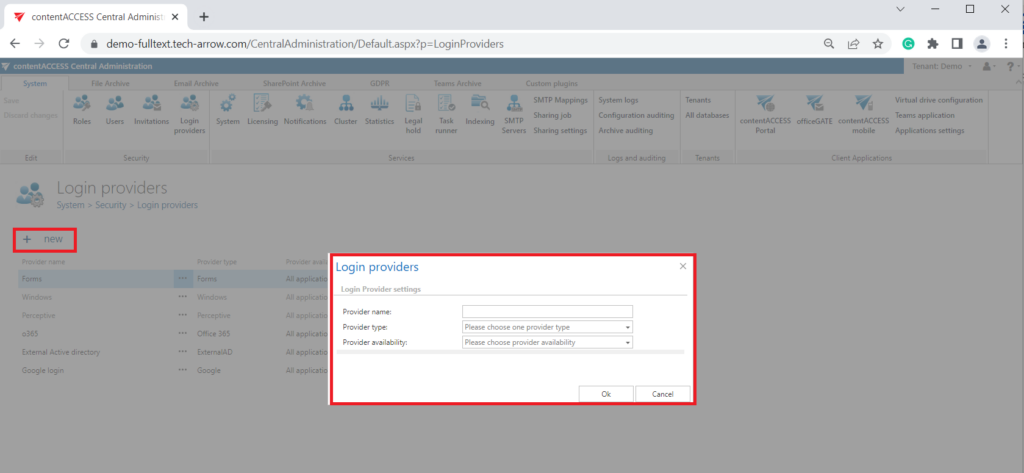1024x473 pixels.
Task: Open the System logs link
Action: [618, 100]
